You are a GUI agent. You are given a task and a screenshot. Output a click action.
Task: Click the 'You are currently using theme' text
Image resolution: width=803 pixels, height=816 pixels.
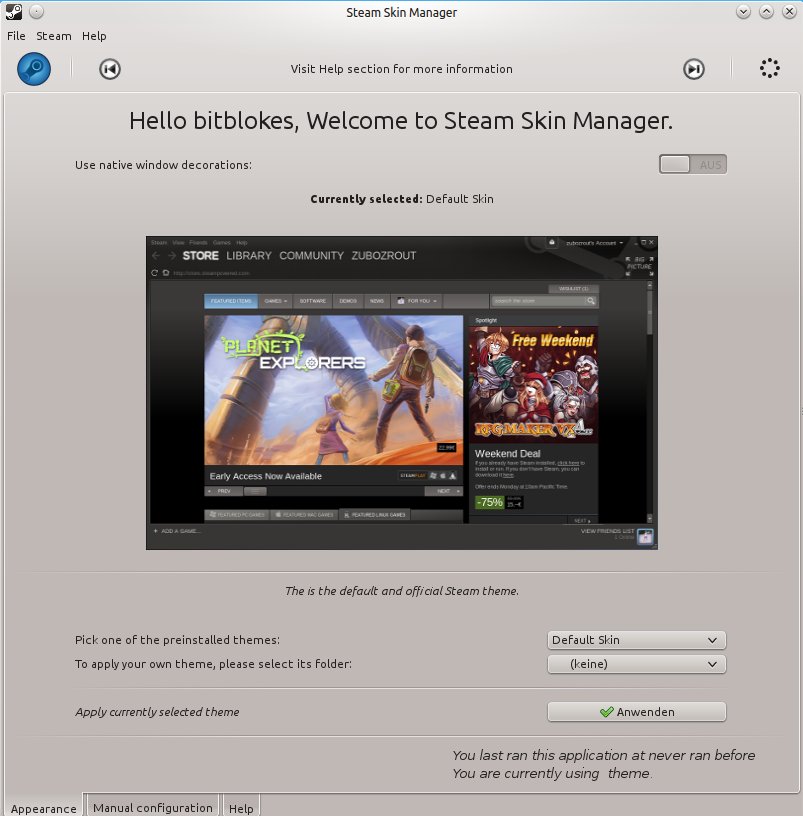pos(552,773)
